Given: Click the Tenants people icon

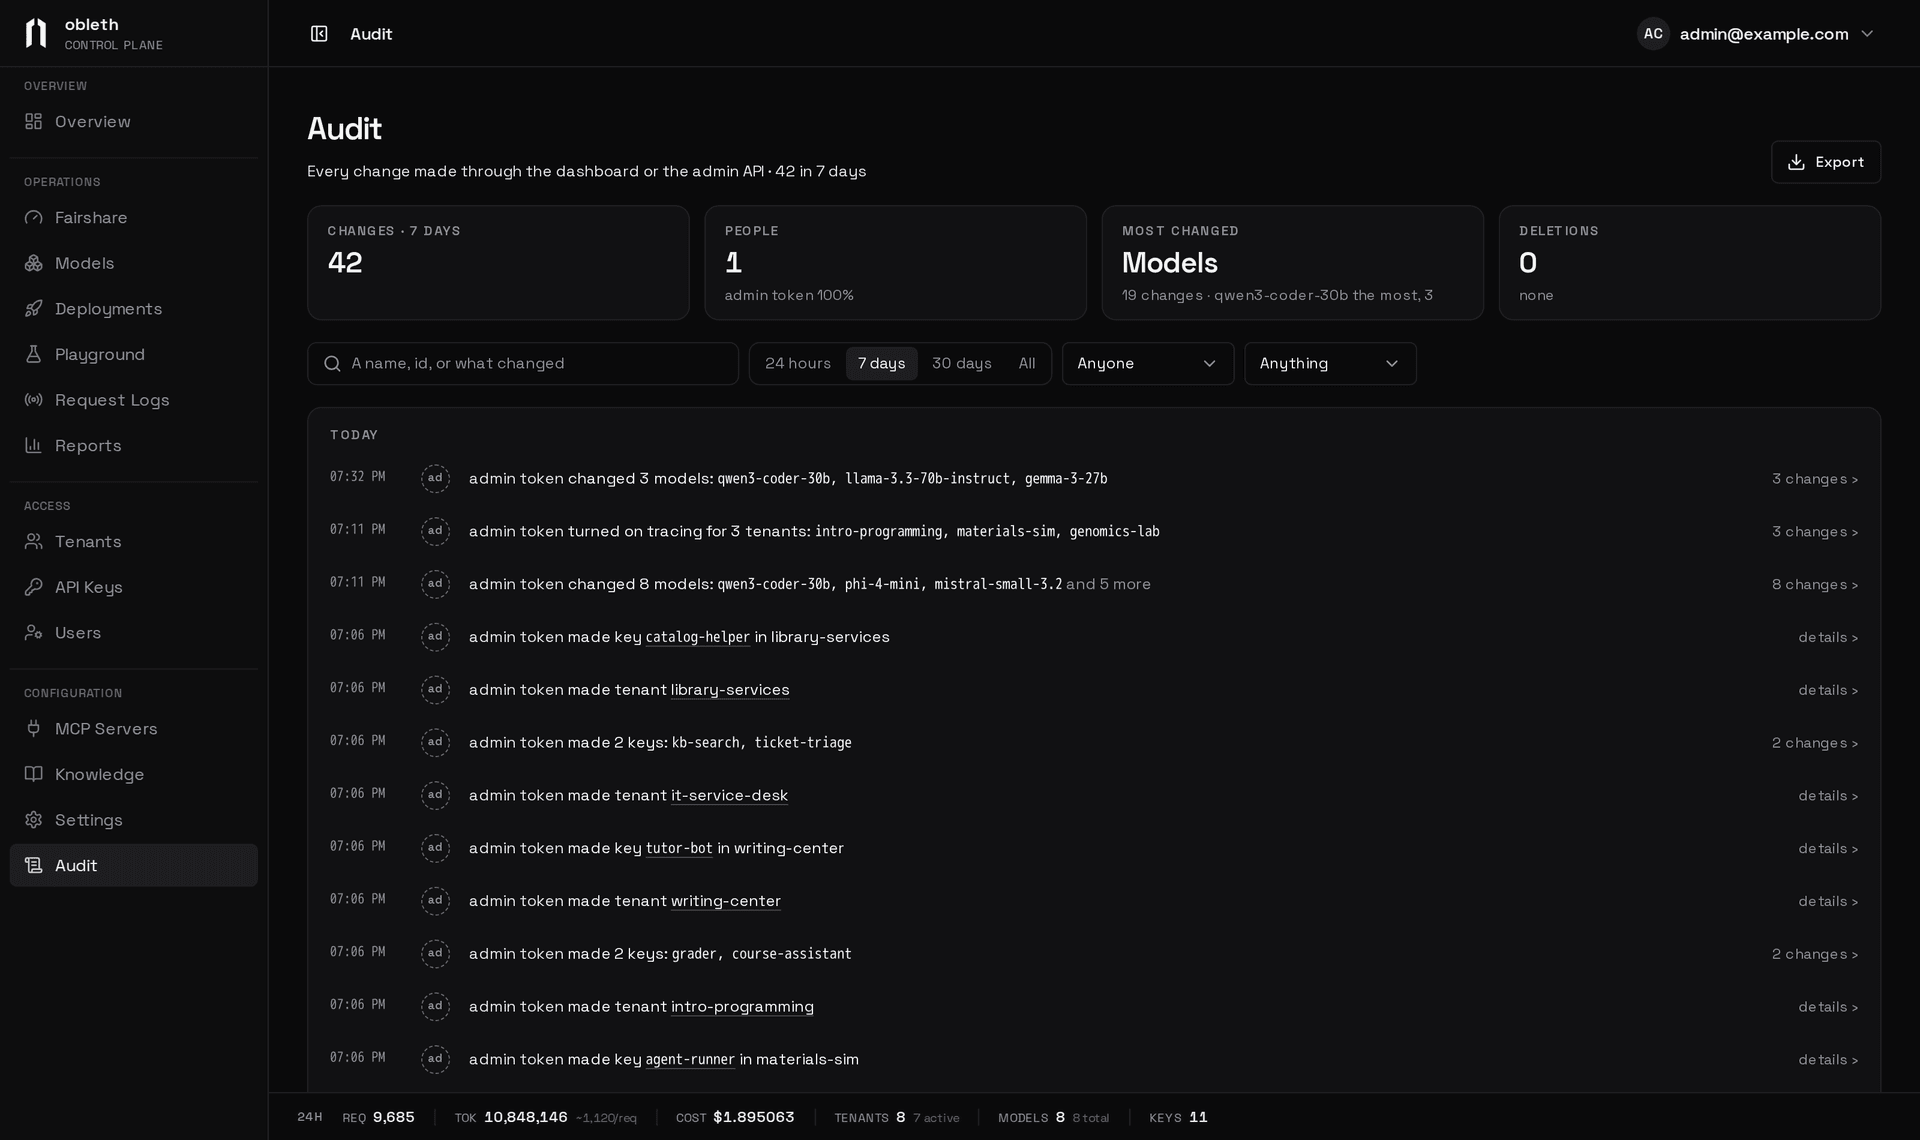Looking at the screenshot, I should pyautogui.click(x=34, y=542).
